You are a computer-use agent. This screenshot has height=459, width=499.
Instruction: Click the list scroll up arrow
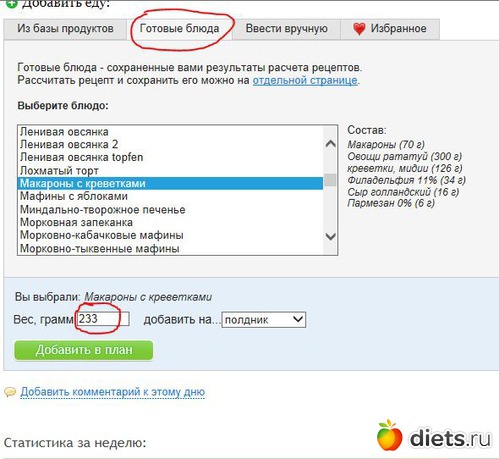pos(330,144)
